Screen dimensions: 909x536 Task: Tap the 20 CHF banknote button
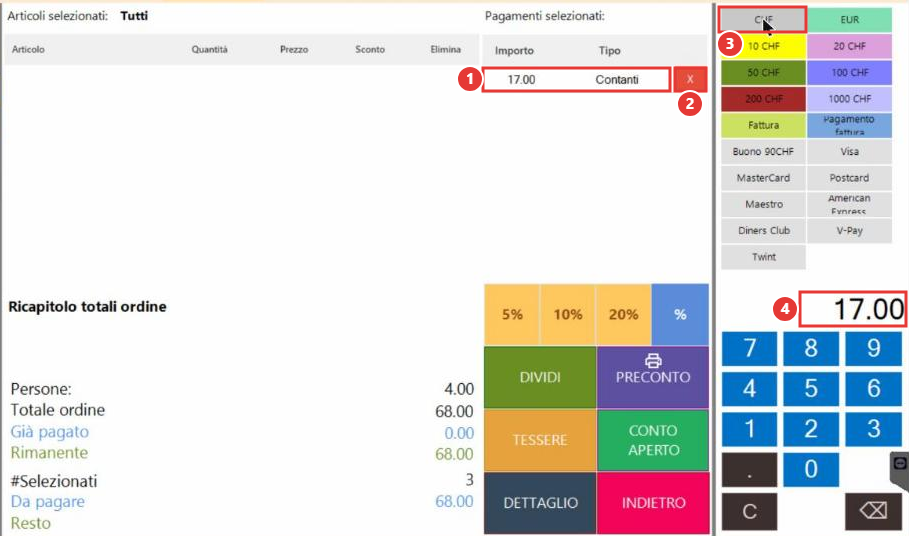tap(849, 46)
